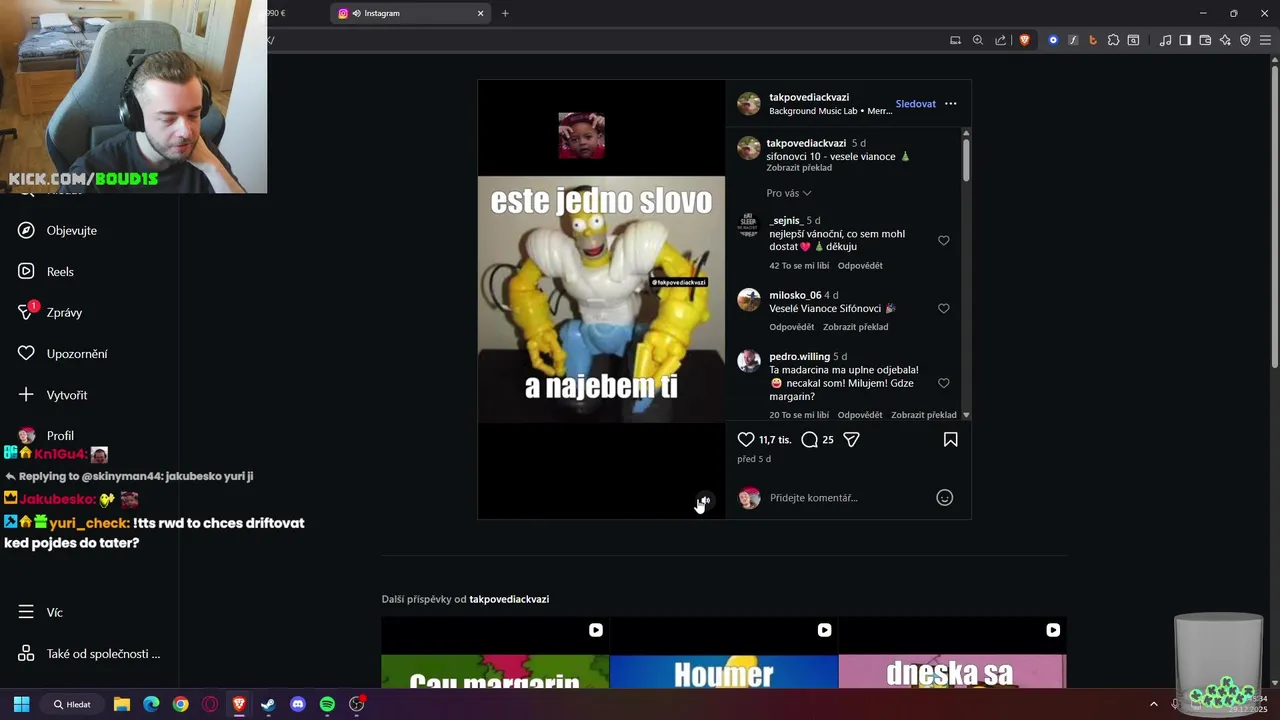Open Také od společnosti Meta menu
Viewport: 1280px width, 720px height.
pos(89,654)
